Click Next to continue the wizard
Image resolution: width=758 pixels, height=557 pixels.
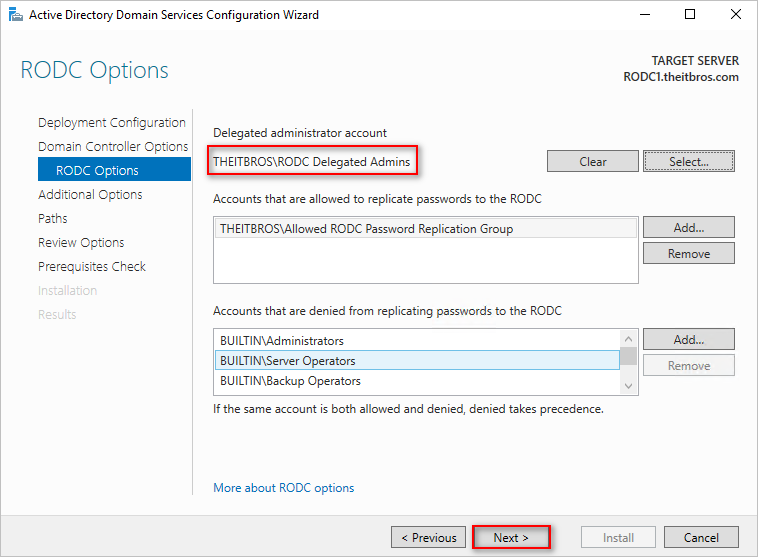point(511,537)
